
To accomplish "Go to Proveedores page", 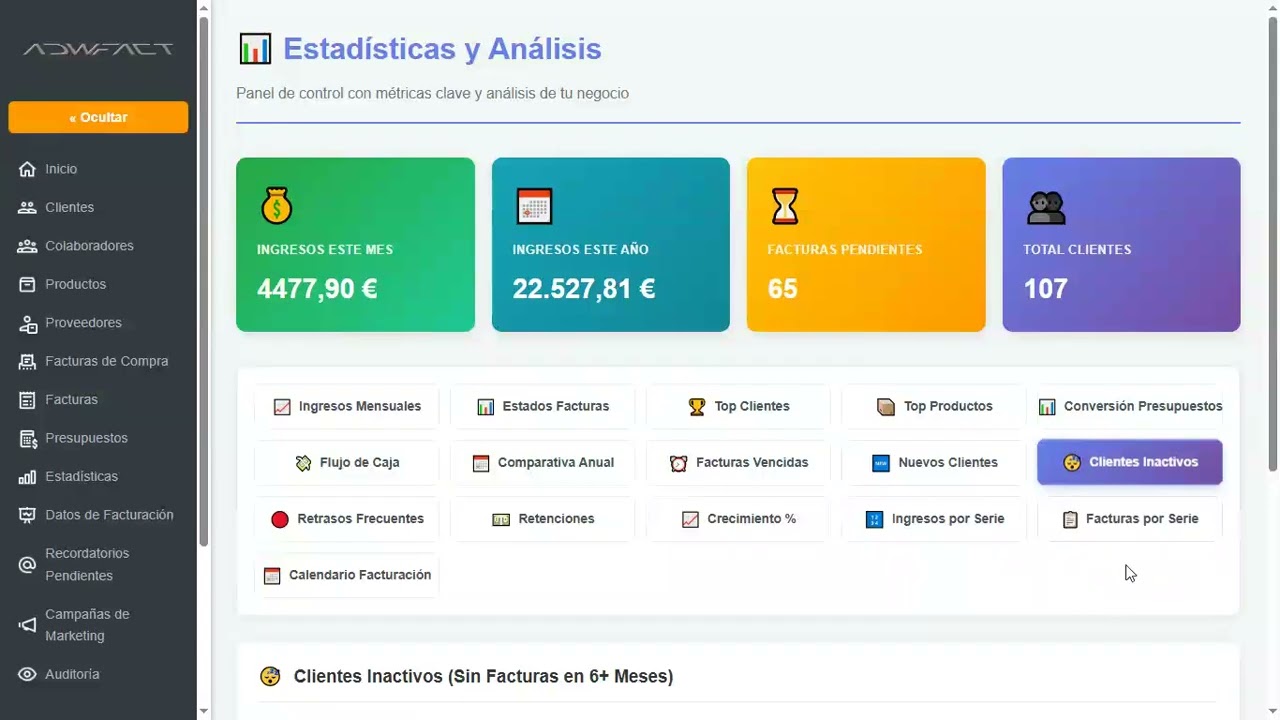I will [x=83, y=323].
